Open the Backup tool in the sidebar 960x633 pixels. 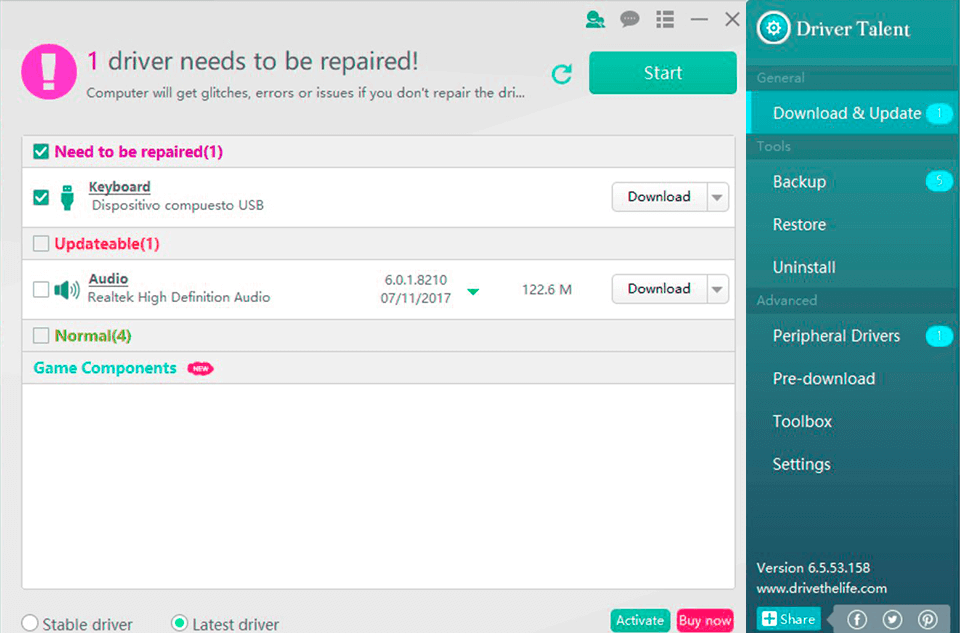point(802,181)
